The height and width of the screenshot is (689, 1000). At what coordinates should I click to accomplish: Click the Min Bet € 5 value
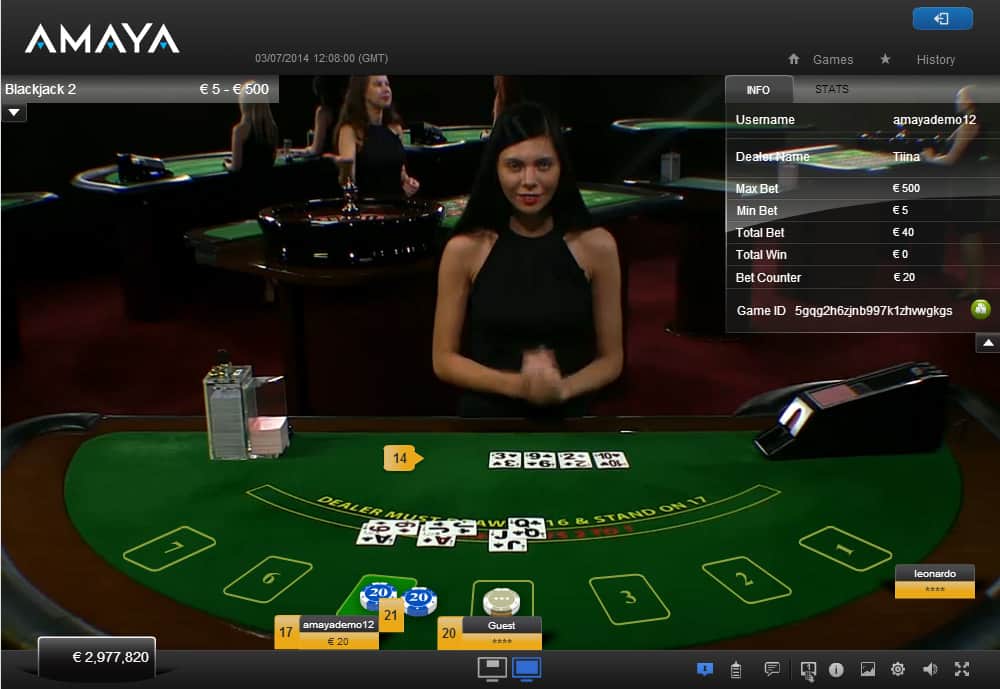[x=900, y=210]
